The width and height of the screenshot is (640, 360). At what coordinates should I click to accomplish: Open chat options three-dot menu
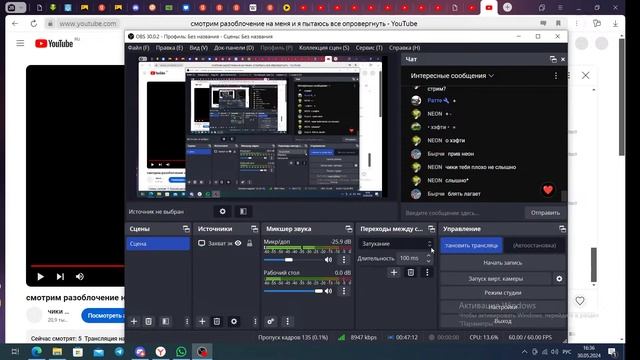556,76
